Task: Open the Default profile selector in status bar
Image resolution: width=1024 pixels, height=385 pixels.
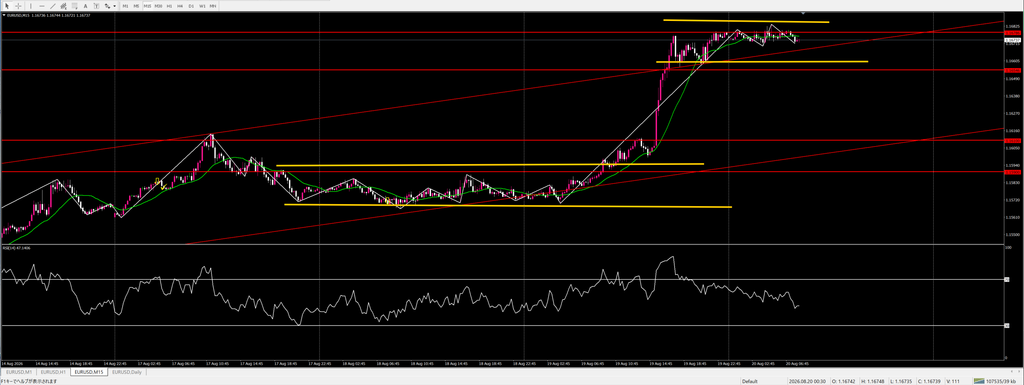Action: [750, 381]
